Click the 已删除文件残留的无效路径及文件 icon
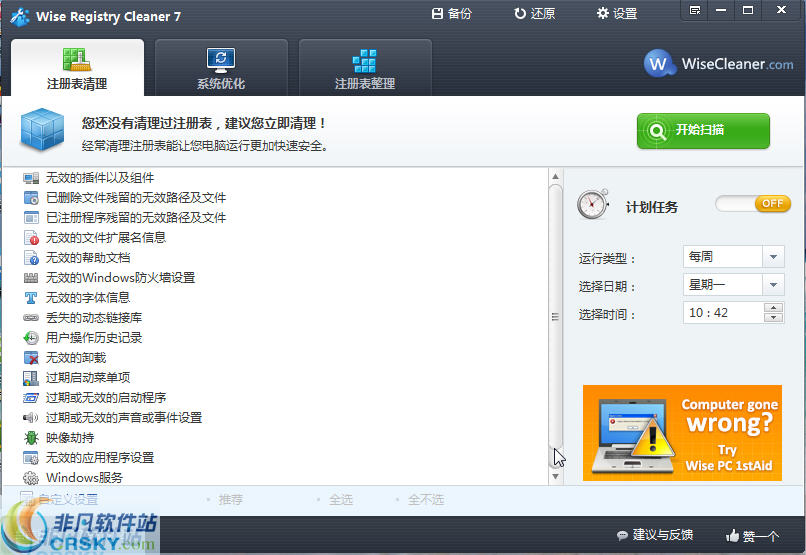This screenshot has height=555, width=806. point(31,198)
